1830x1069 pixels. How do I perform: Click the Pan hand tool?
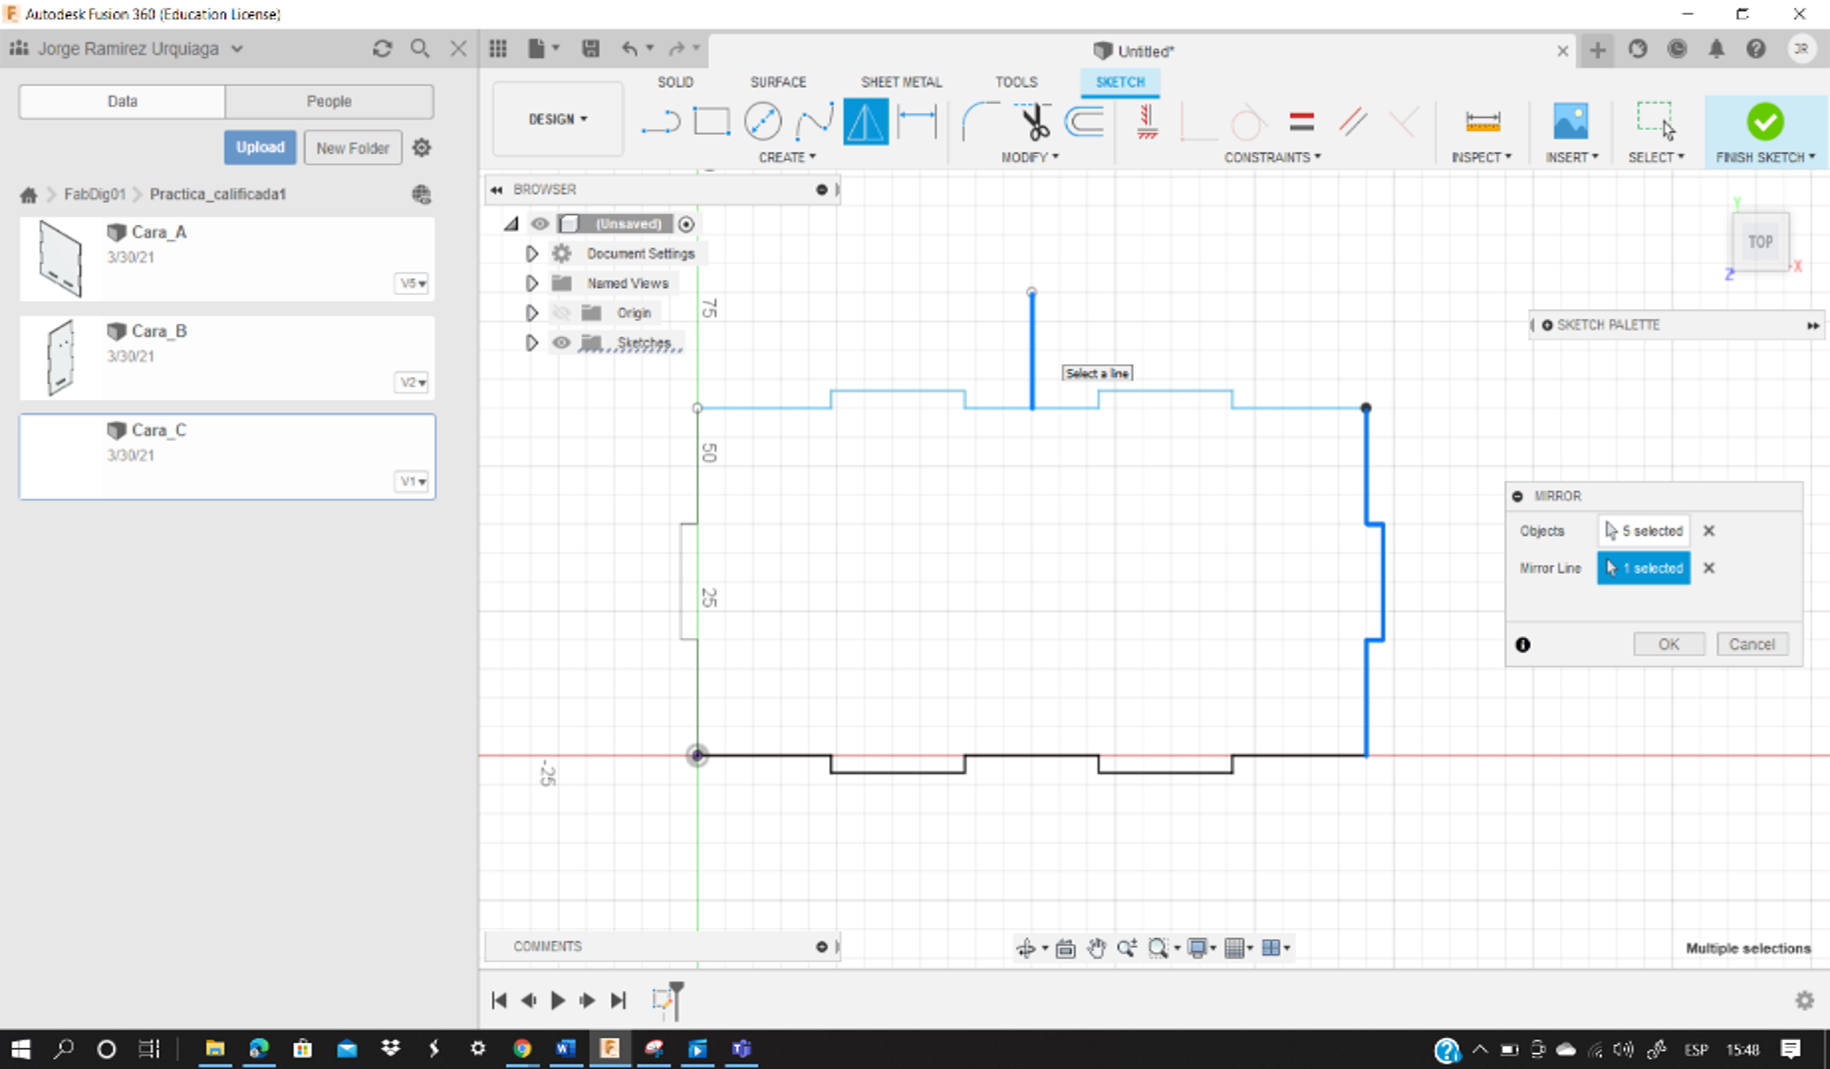pos(1096,948)
